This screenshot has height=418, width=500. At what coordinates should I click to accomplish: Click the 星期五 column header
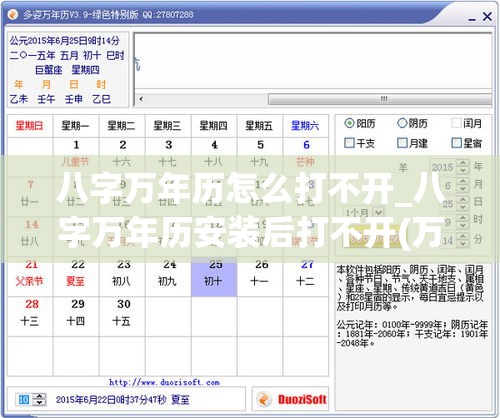(x=260, y=126)
